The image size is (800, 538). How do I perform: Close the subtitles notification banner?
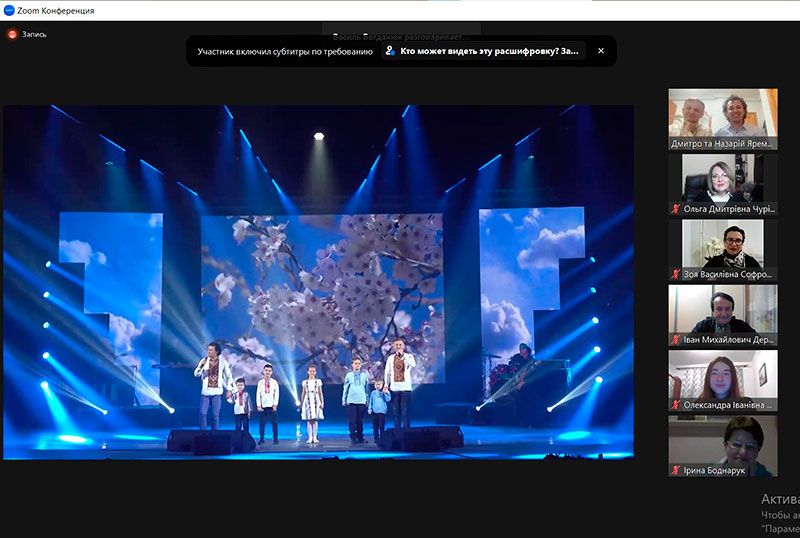pyautogui.click(x=601, y=51)
